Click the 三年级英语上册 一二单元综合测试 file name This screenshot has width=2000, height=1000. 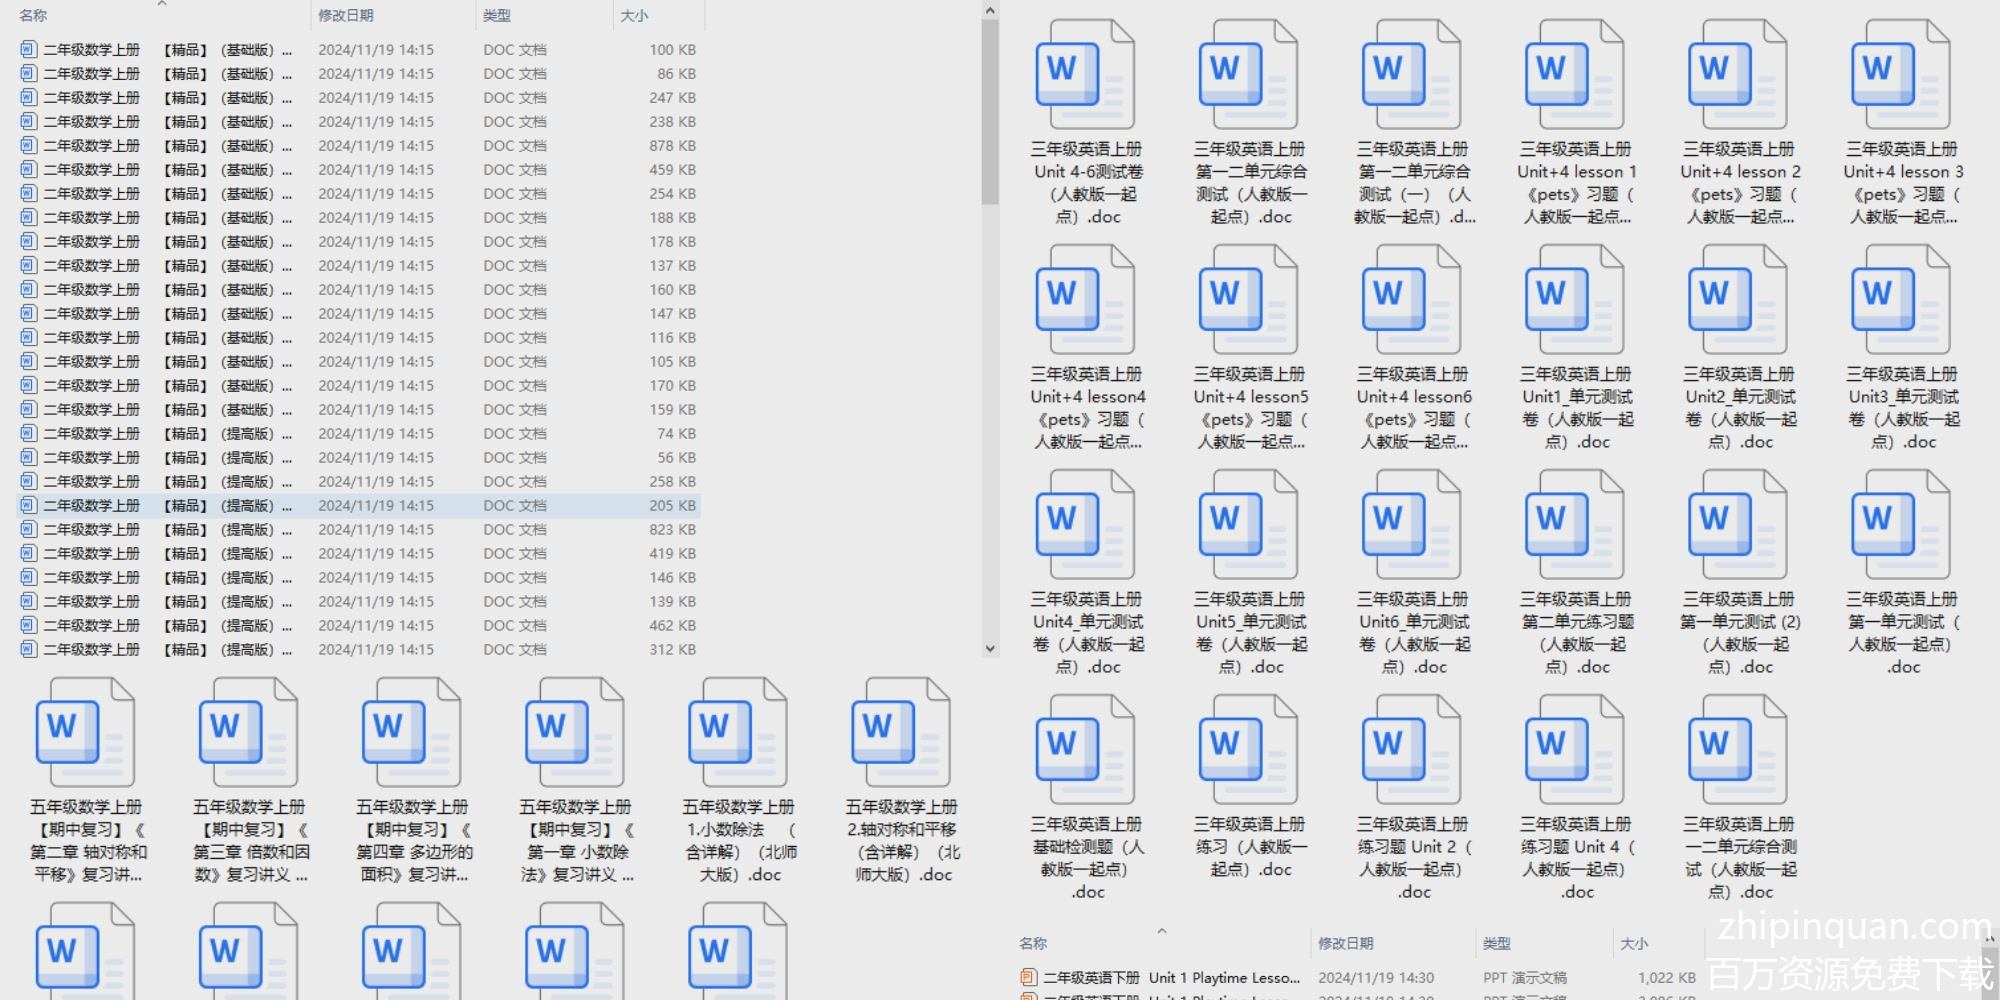(x=1739, y=858)
